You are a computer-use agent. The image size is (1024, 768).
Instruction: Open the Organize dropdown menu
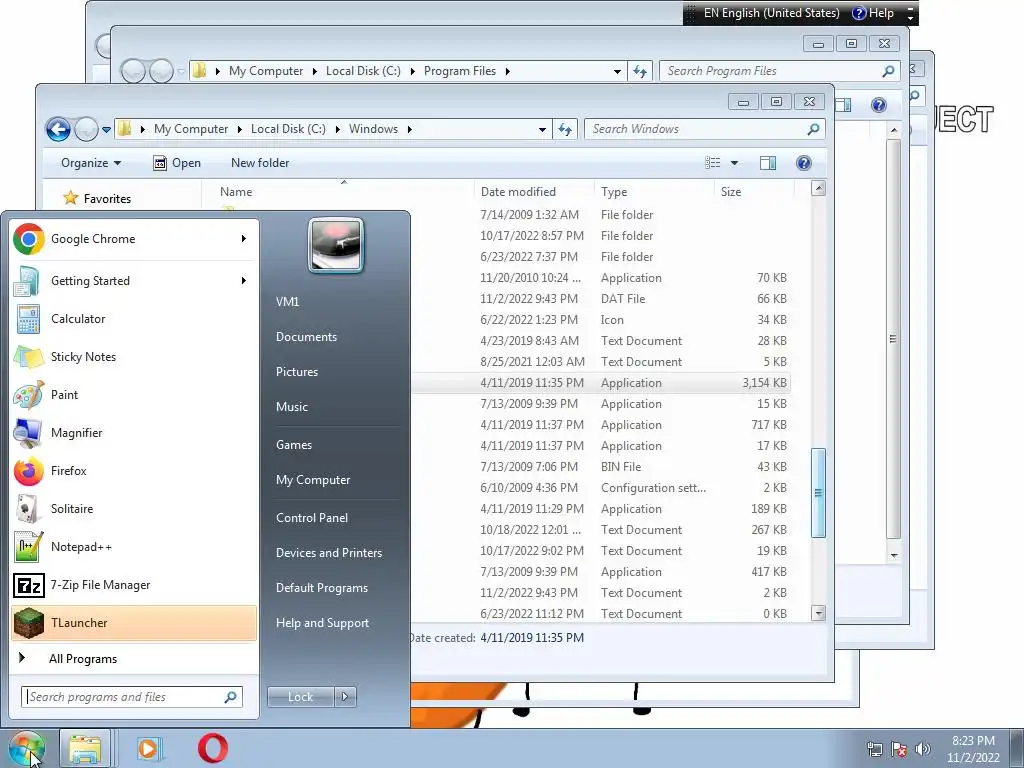tap(91, 163)
